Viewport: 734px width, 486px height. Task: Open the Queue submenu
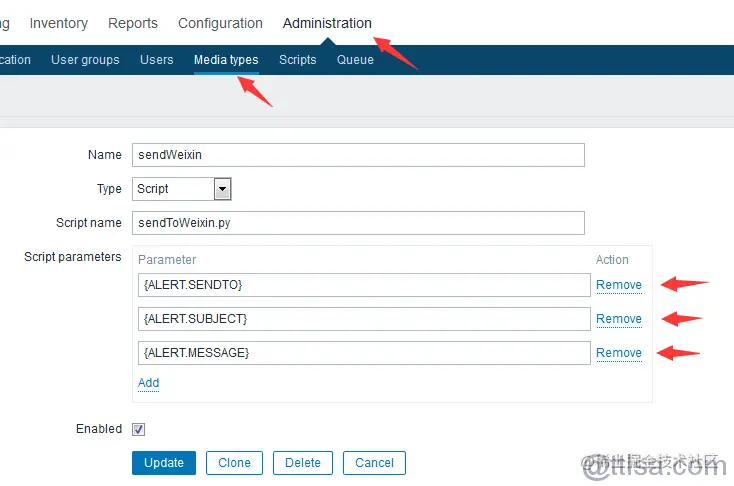coord(355,60)
